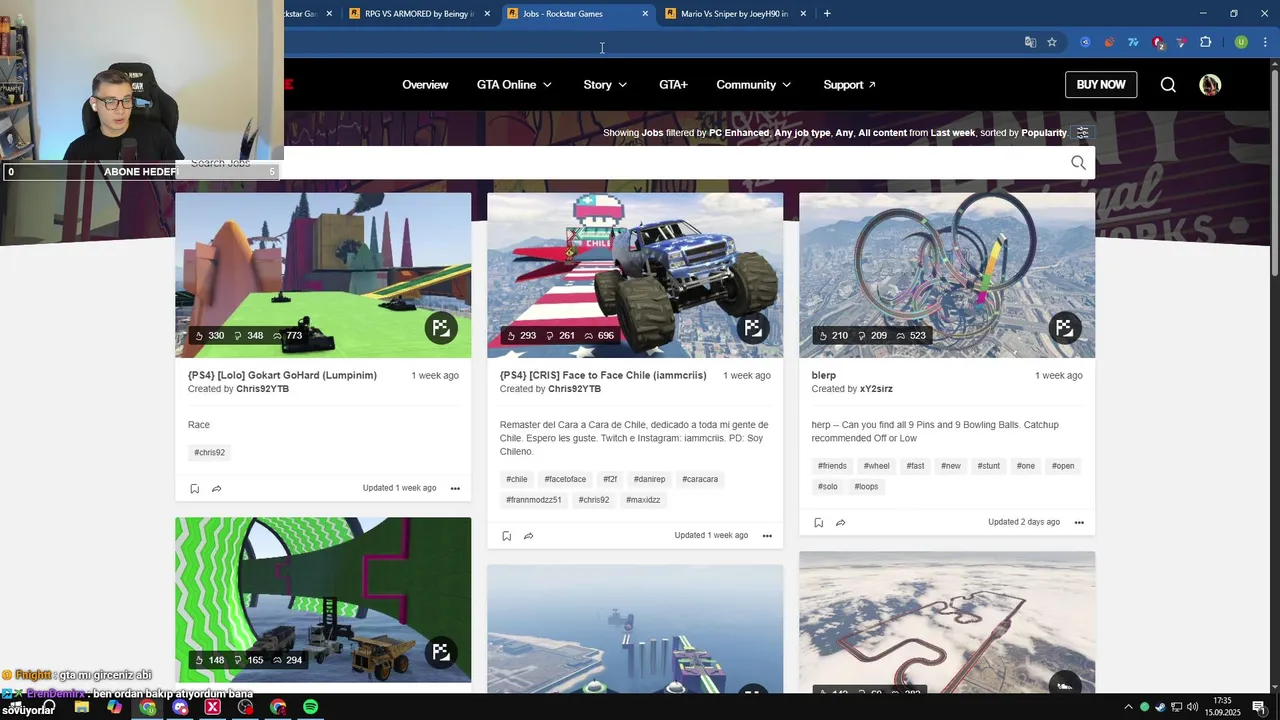Show hidden system tray icons
Screen dimensions: 1280x720
[1128, 707]
